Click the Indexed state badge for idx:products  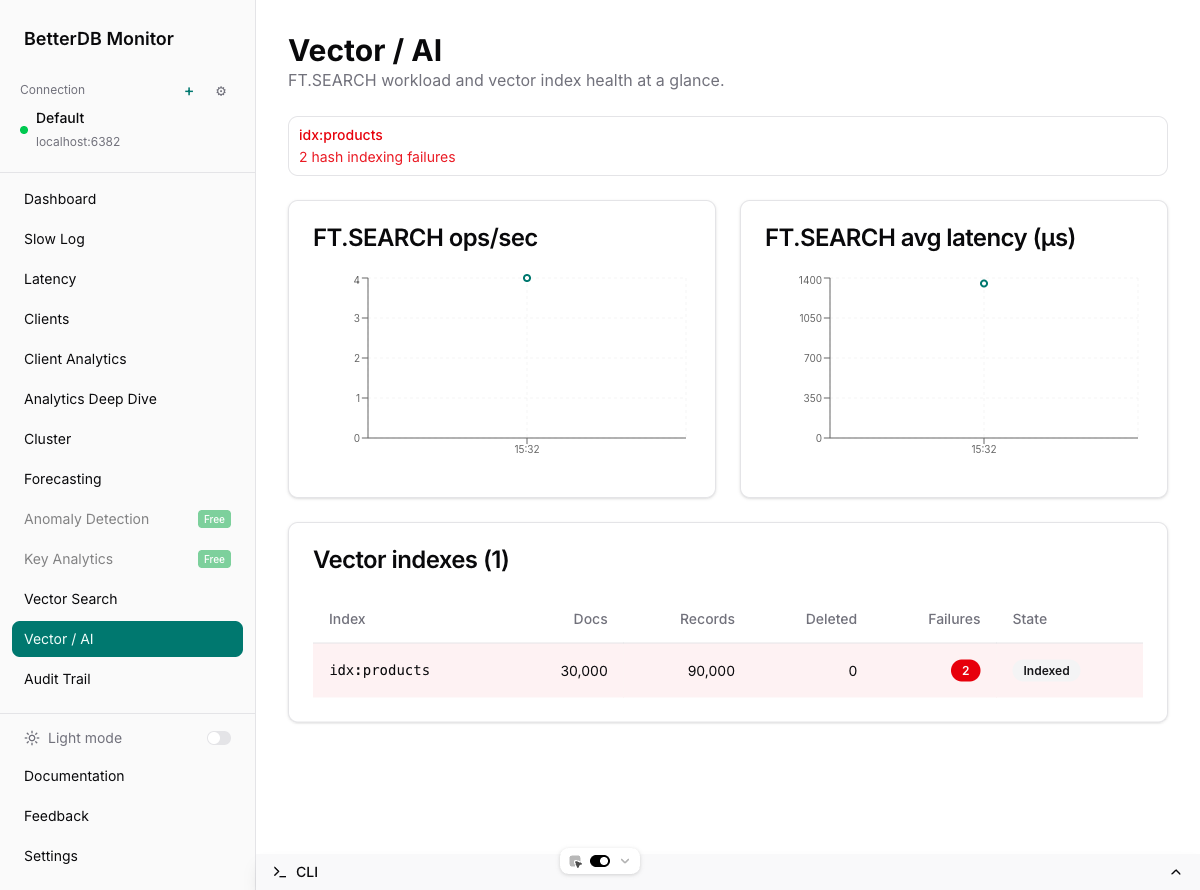pyautogui.click(x=1046, y=670)
